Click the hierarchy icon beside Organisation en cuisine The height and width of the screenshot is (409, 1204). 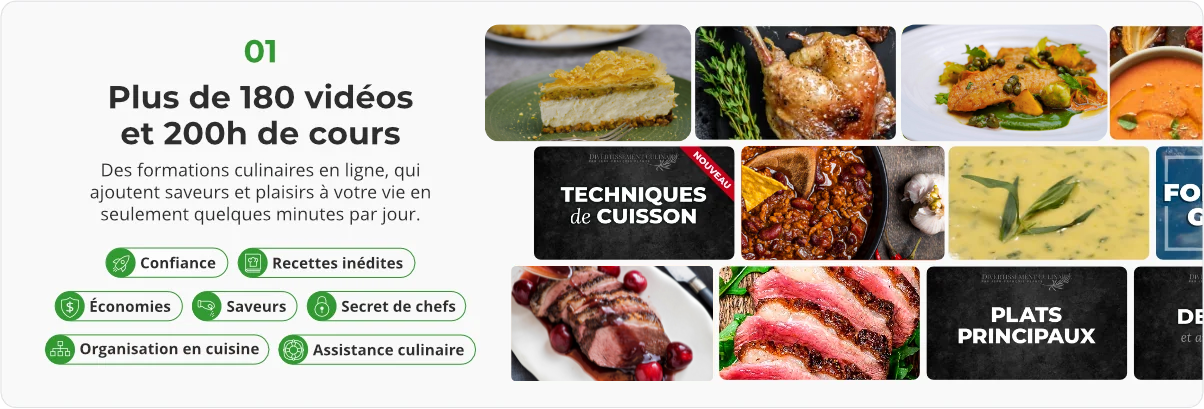coord(60,349)
